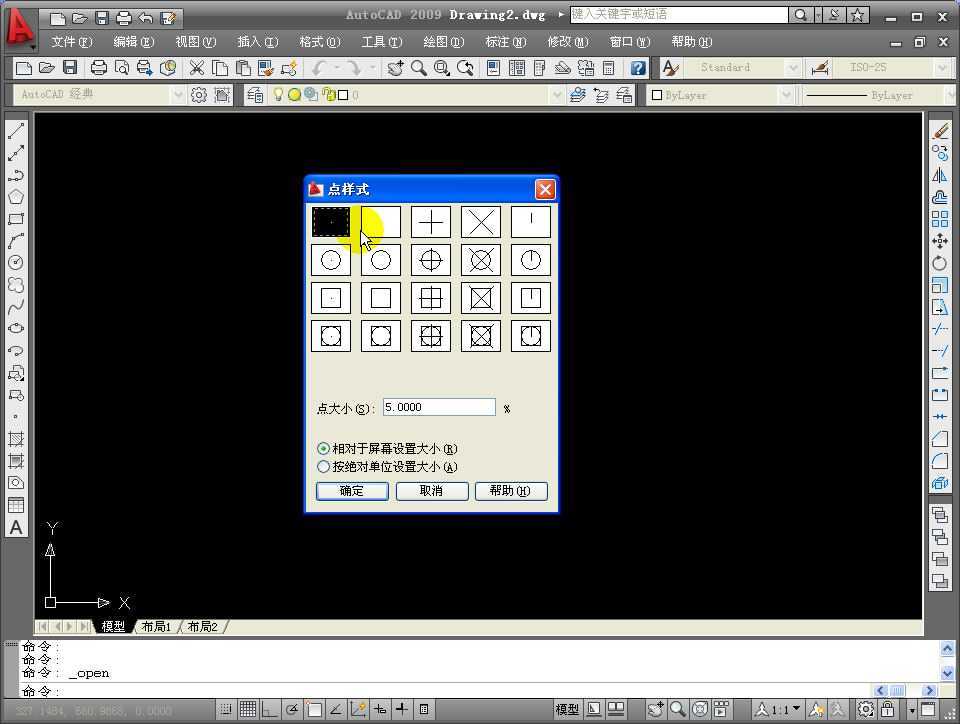Open the 绘图 menu
The height and width of the screenshot is (724, 960).
point(443,42)
